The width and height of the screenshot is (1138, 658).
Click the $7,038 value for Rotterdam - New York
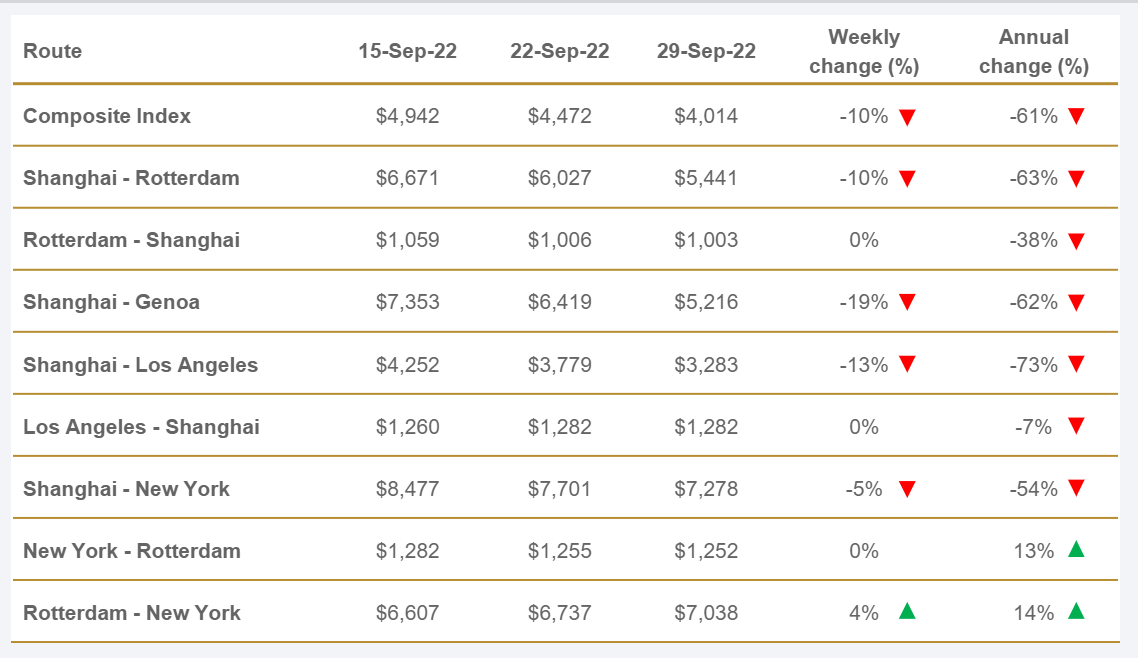click(706, 613)
